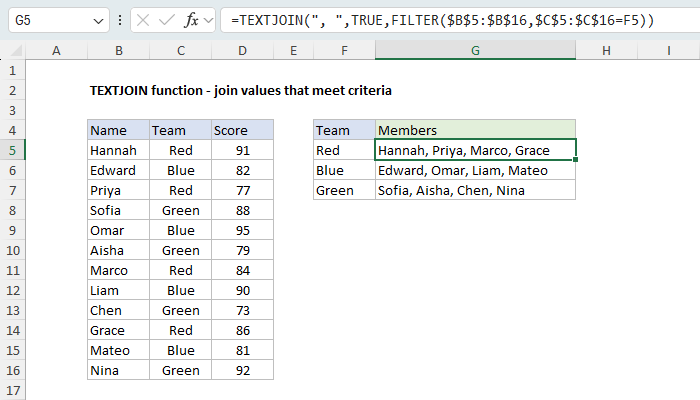The width and height of the screenshot is (700, 400).
Task: Click score cell with value 92
Action: pos(242,371)
